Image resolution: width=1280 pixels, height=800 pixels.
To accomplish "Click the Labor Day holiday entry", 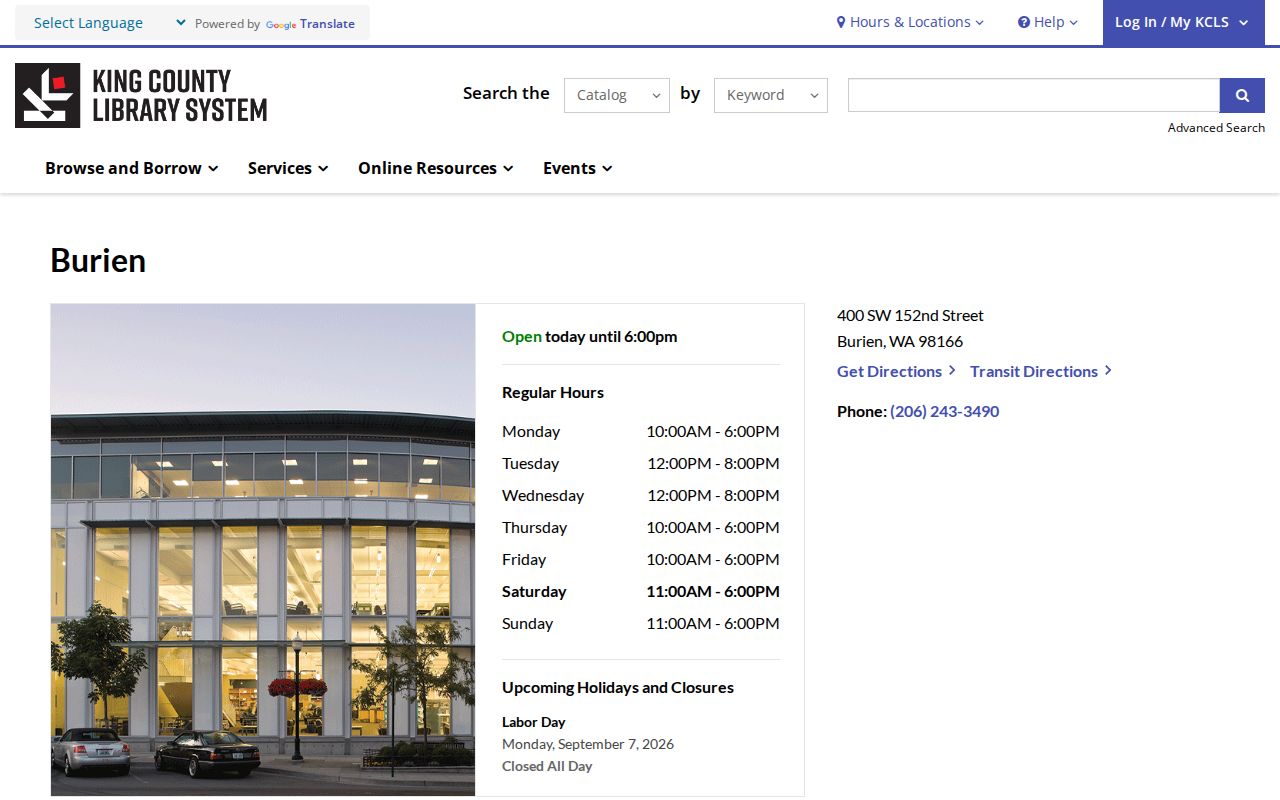I will tap(534, 722).
